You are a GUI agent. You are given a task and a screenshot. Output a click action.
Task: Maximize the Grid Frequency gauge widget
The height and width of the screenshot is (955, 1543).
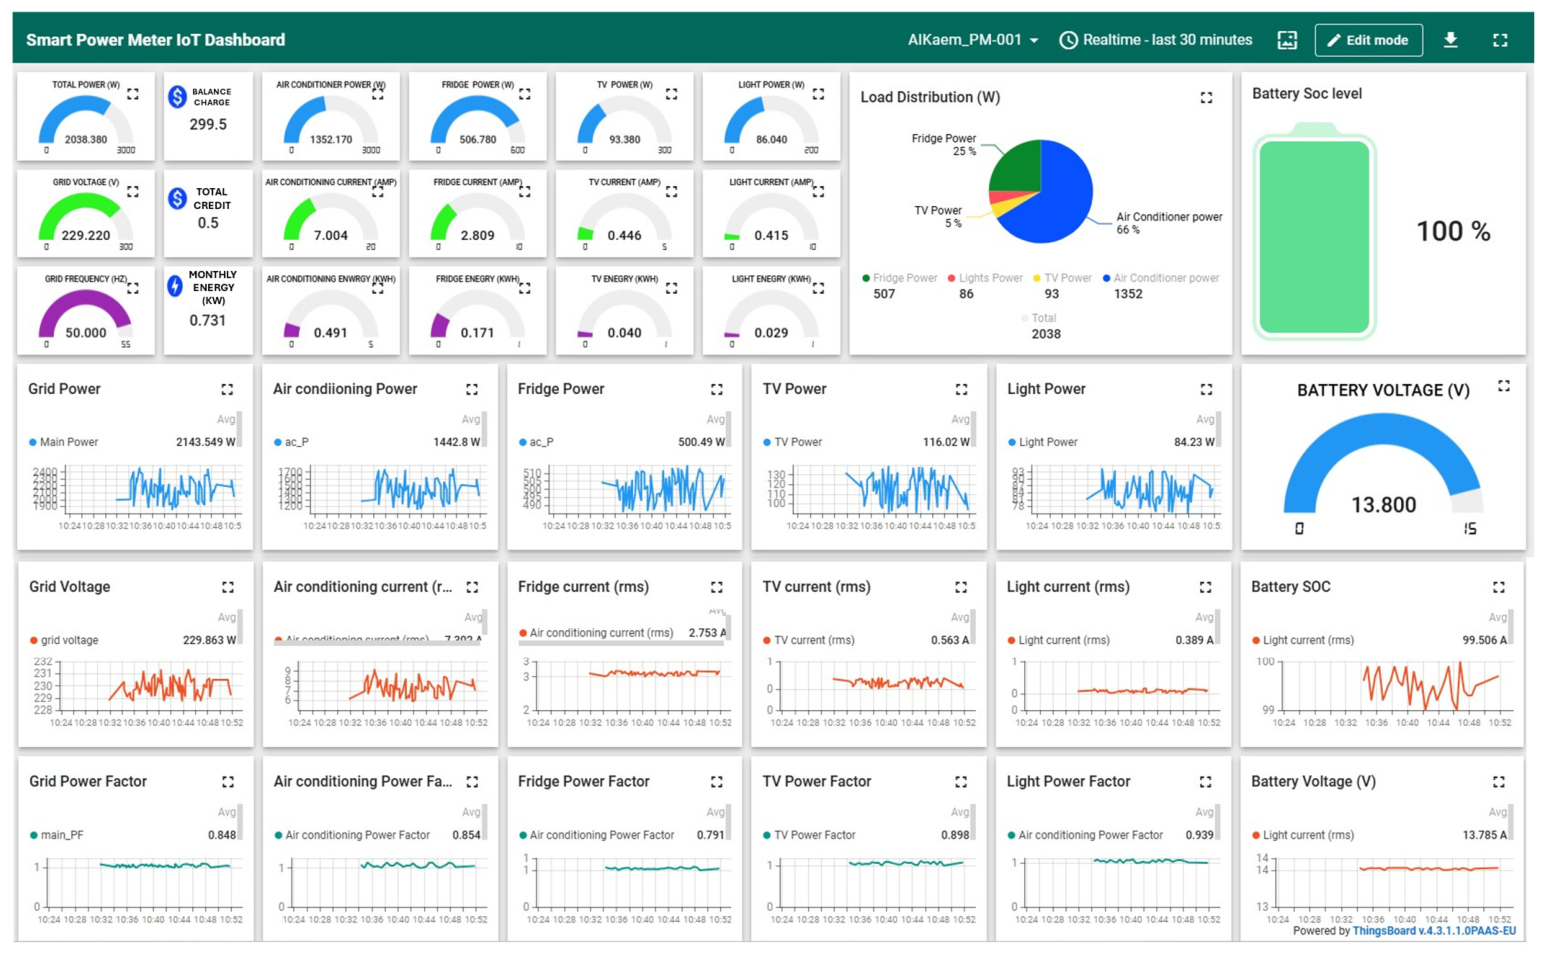133,288
